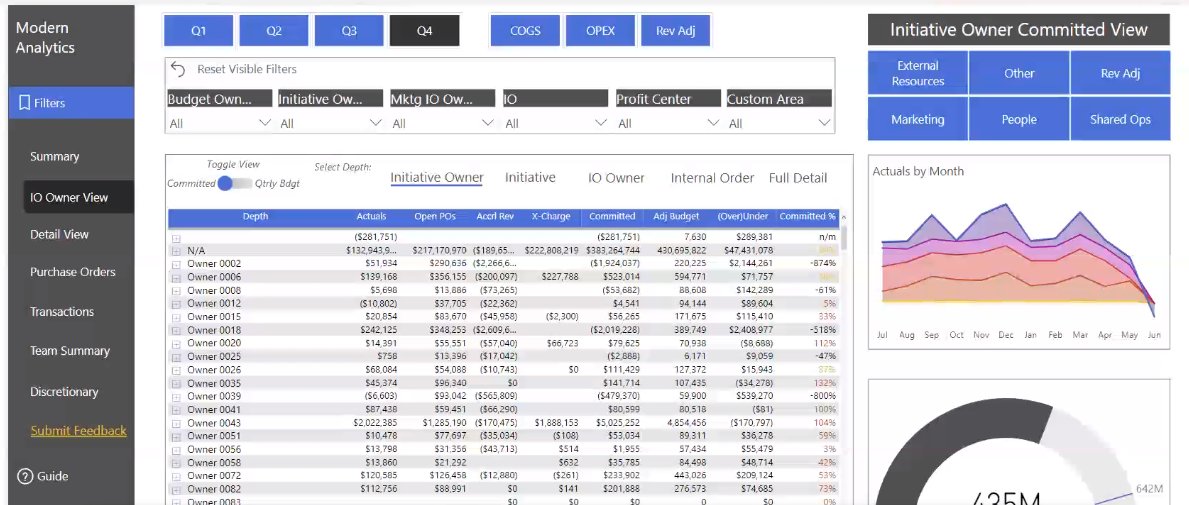Click the Filters bookmark icon
This screenshot has width=1189, height=505.
[24, 102]
